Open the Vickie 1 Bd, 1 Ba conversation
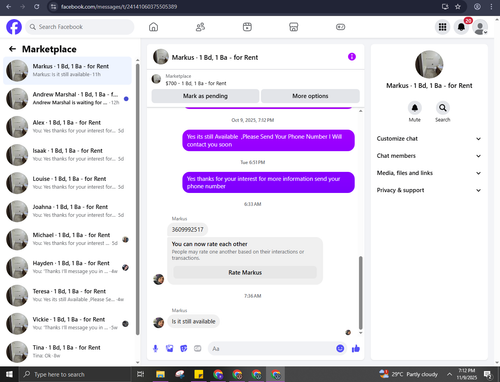 pyautogui.click(x=67, y=323)
